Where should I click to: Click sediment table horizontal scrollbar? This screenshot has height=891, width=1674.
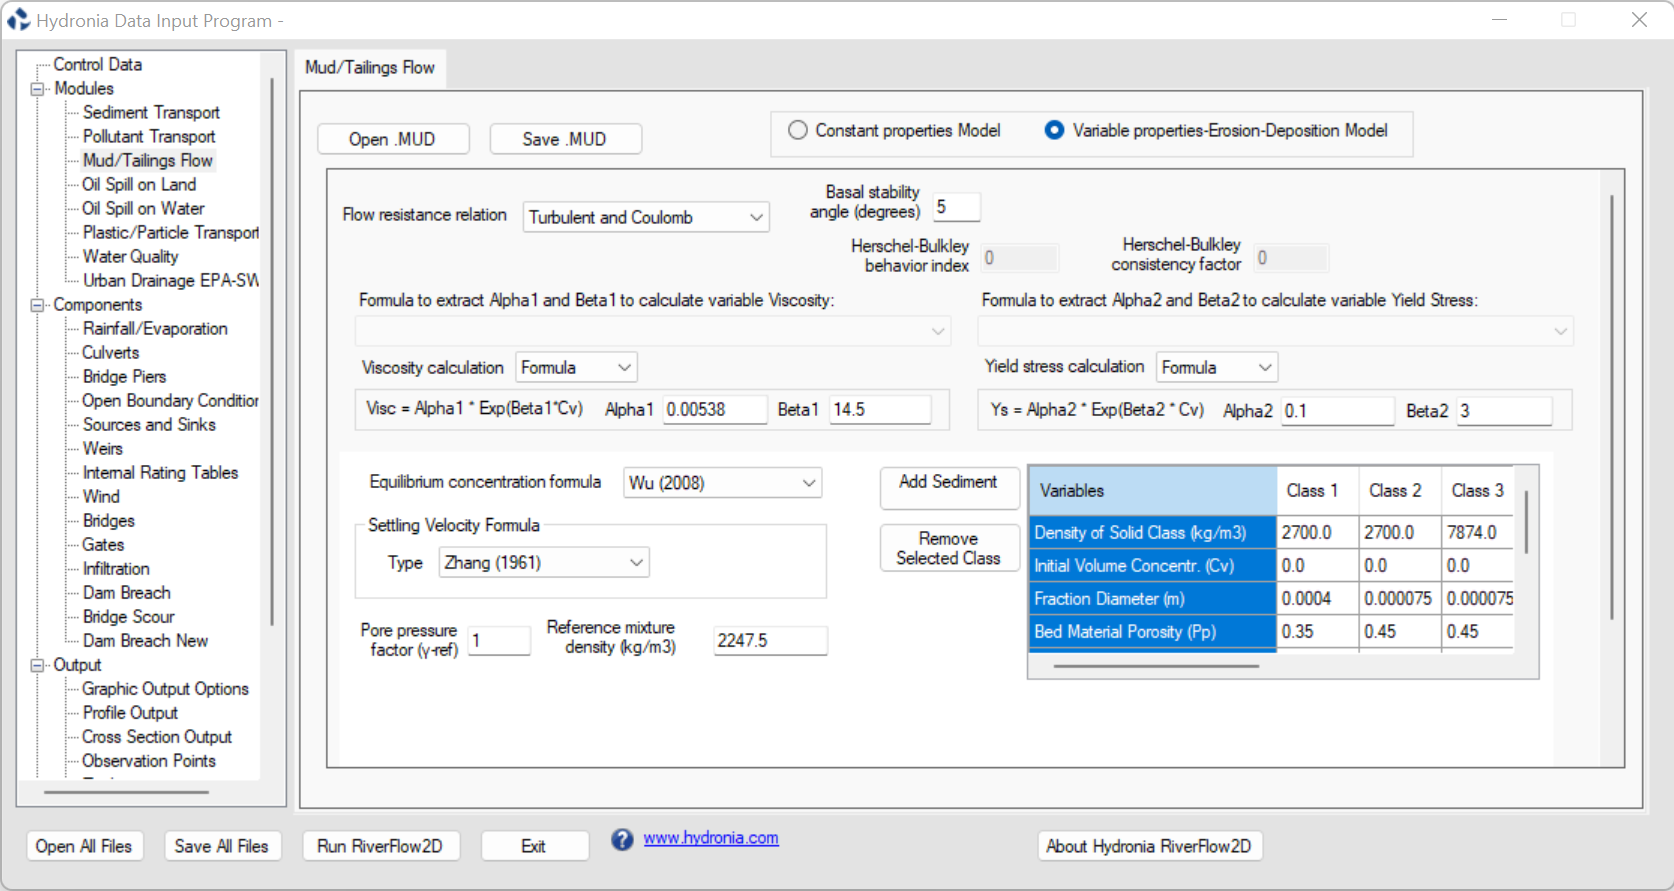click(1156, 665)
